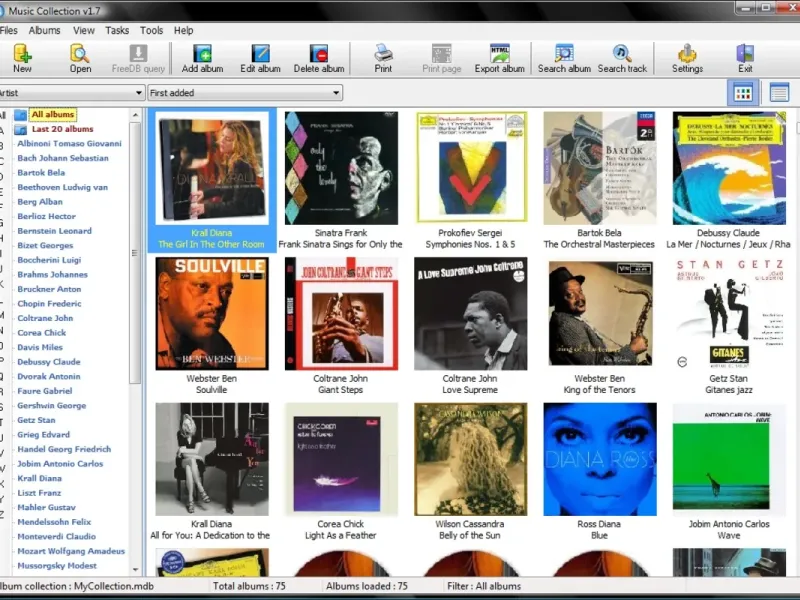Click the Last 20 albums folder icon
The width and height of the screenshot is (800, 600).
point(20,130)
